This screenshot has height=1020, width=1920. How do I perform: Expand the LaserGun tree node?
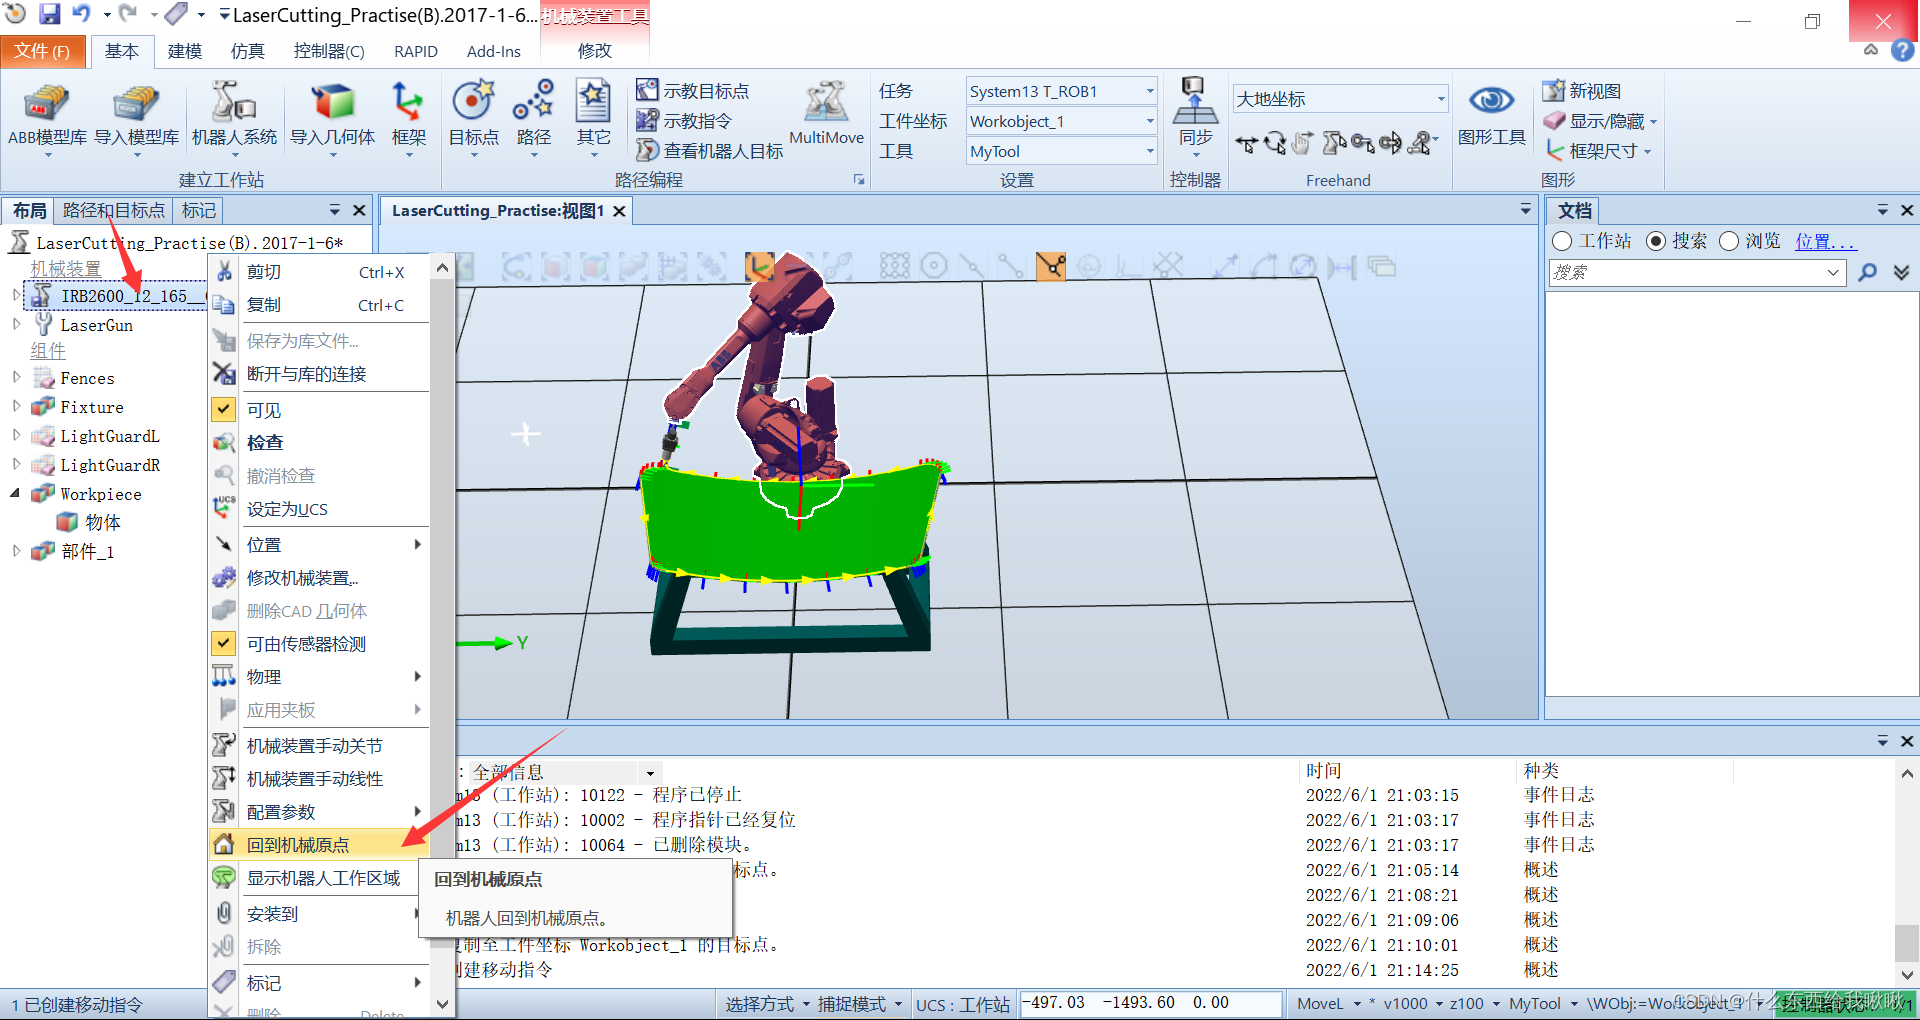coord(16,325)
